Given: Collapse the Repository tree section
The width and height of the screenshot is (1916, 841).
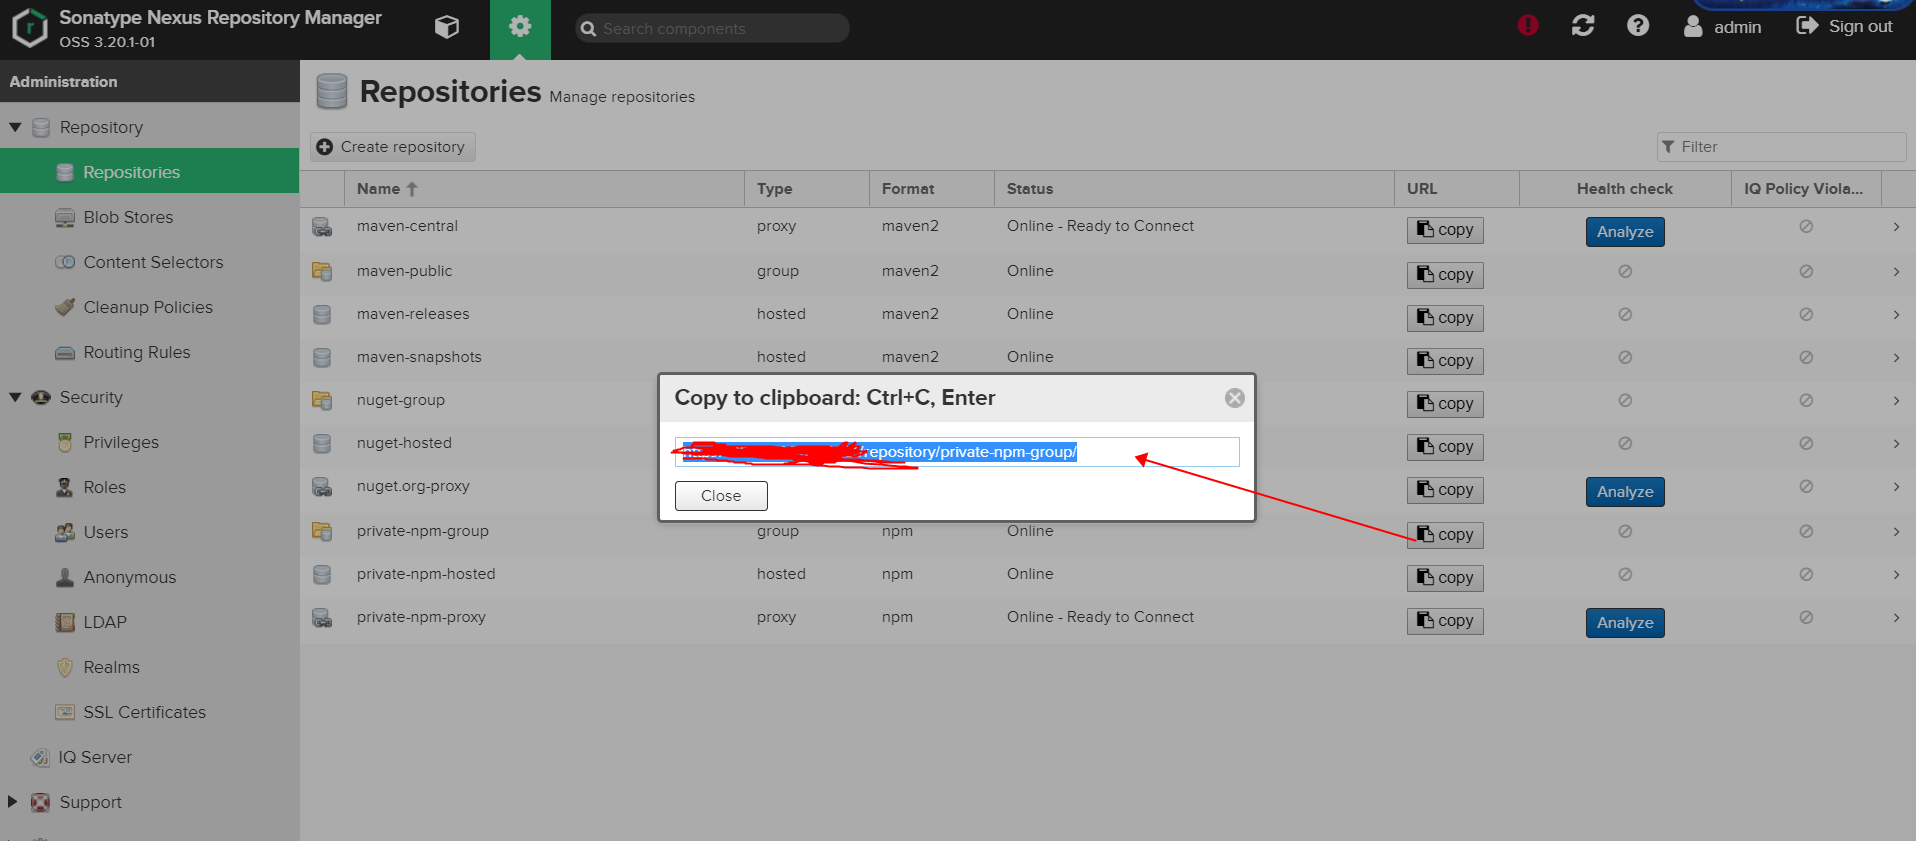Looking at the screenshot, I should tap(15, 127).
